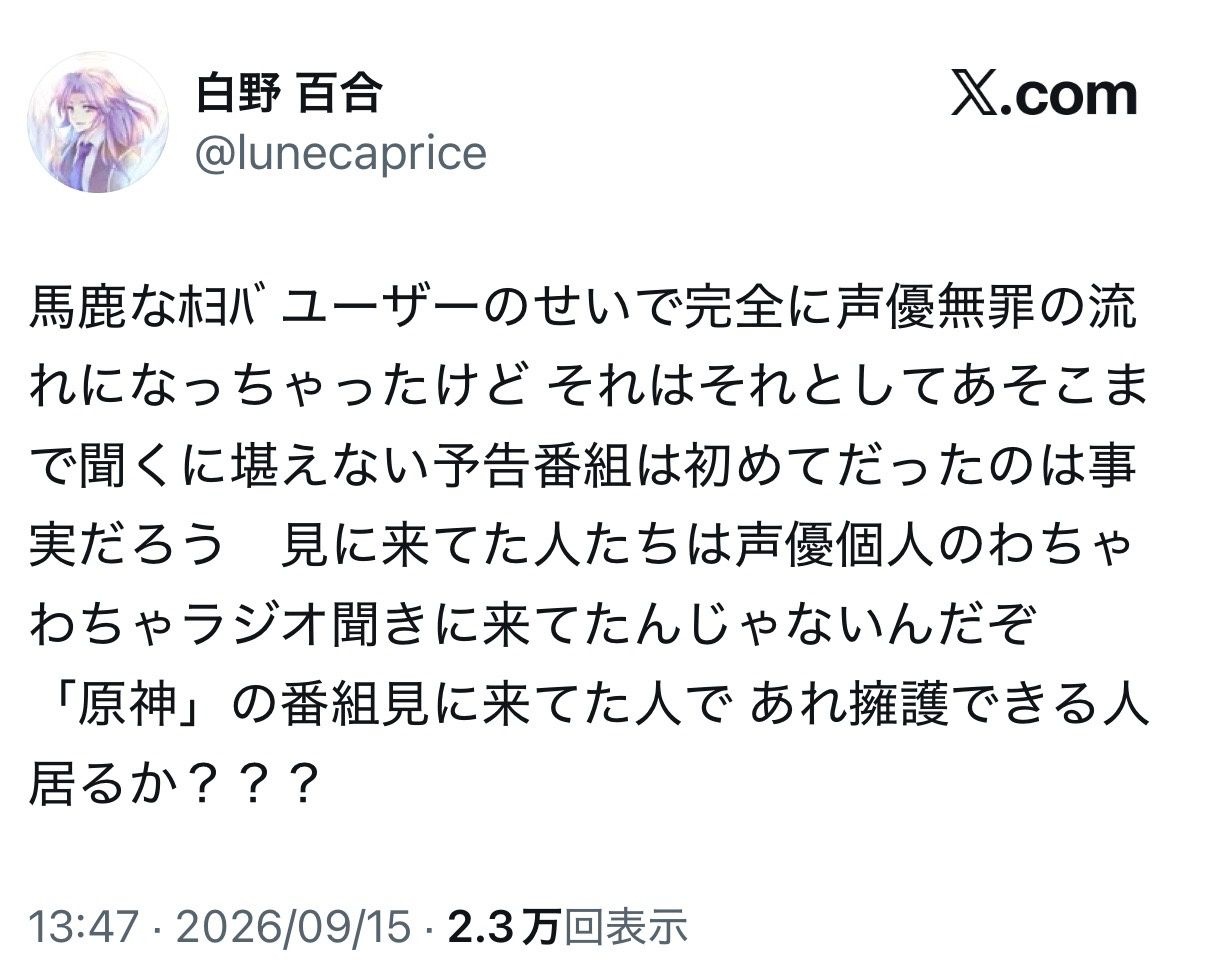Screen dimensions: 1206x972
Task: Click the 13:47 timestamp
Action: pos(82,927)
